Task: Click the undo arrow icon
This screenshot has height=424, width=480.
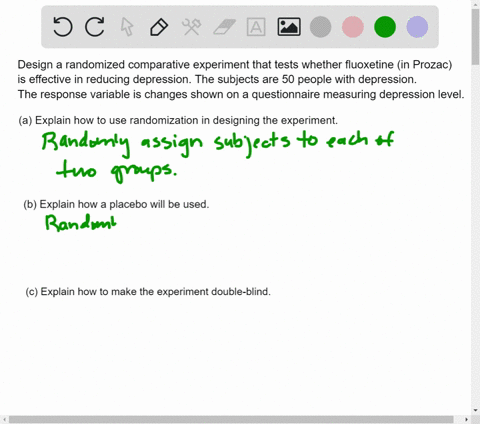Action: [x=63, y=27]
